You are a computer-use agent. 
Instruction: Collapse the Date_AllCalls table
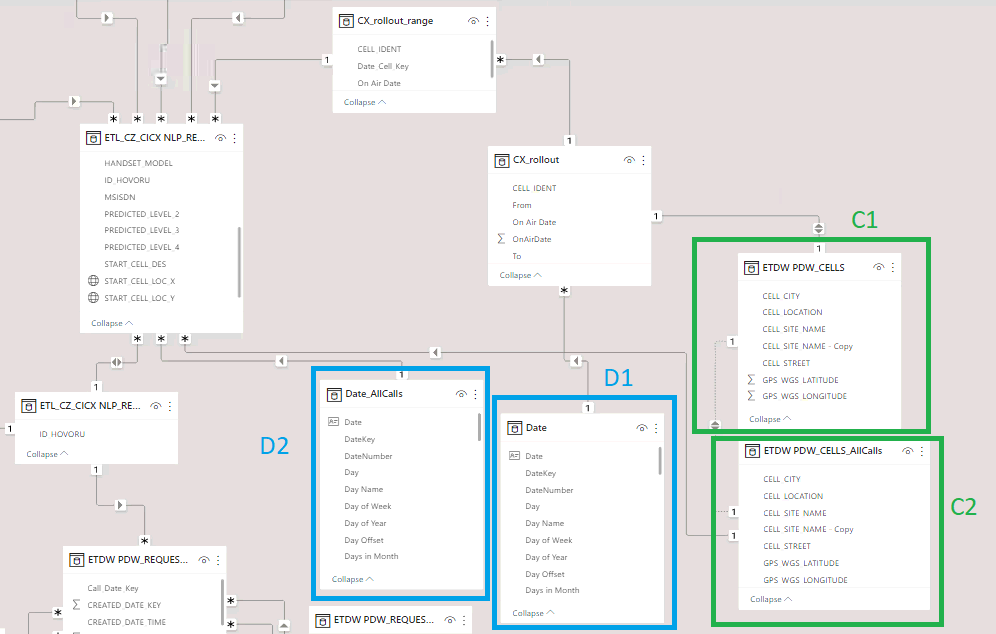[353, 579]
